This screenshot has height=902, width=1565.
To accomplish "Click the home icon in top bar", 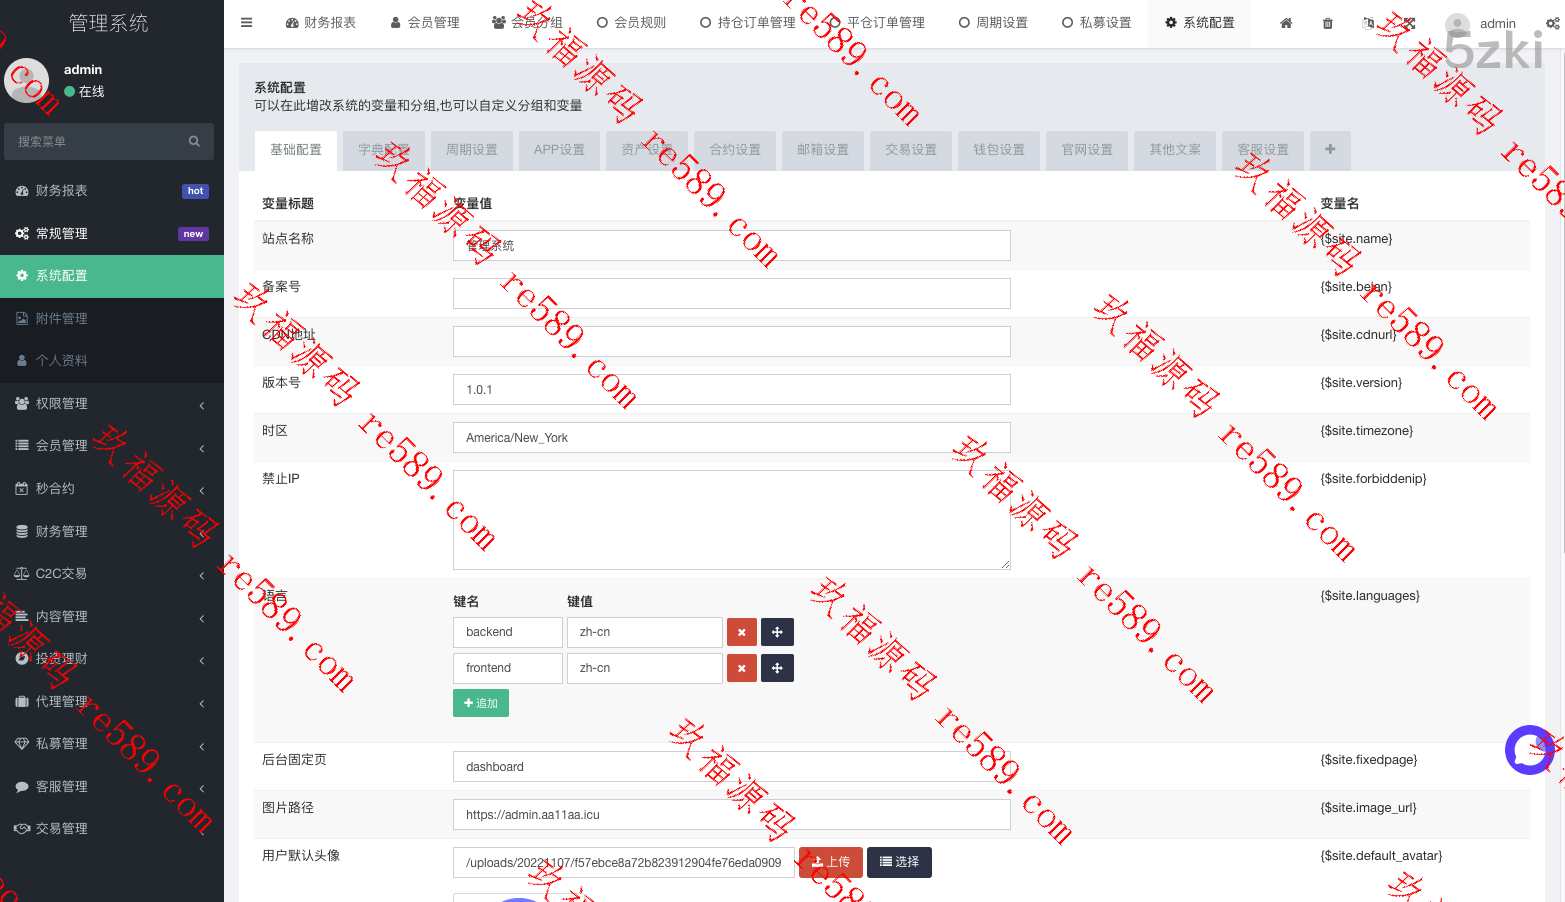I will [x=1286, y=23].
